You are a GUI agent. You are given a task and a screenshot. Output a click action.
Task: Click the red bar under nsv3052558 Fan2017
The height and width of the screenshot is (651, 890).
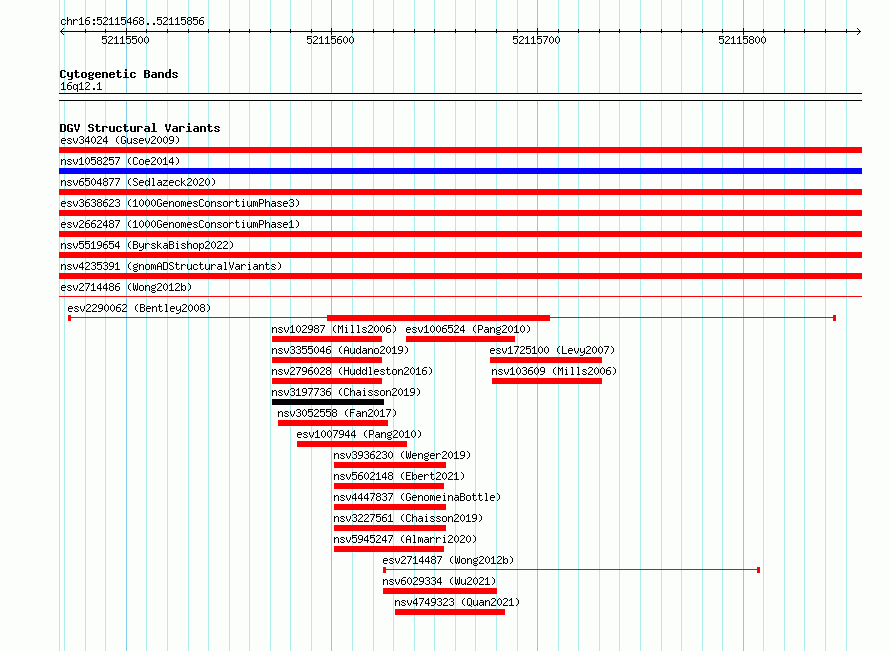click(333, 423)
